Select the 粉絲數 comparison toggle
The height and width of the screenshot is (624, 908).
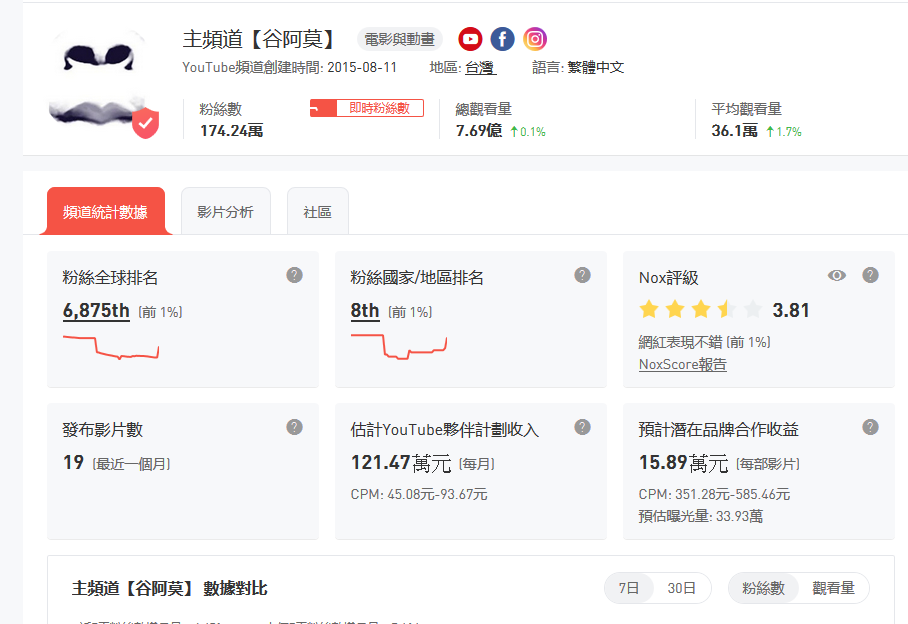(x=763, y=588)
